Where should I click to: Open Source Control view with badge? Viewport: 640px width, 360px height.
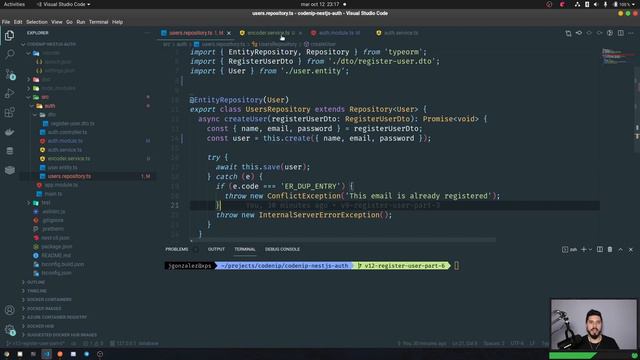[x=9, y=74]
